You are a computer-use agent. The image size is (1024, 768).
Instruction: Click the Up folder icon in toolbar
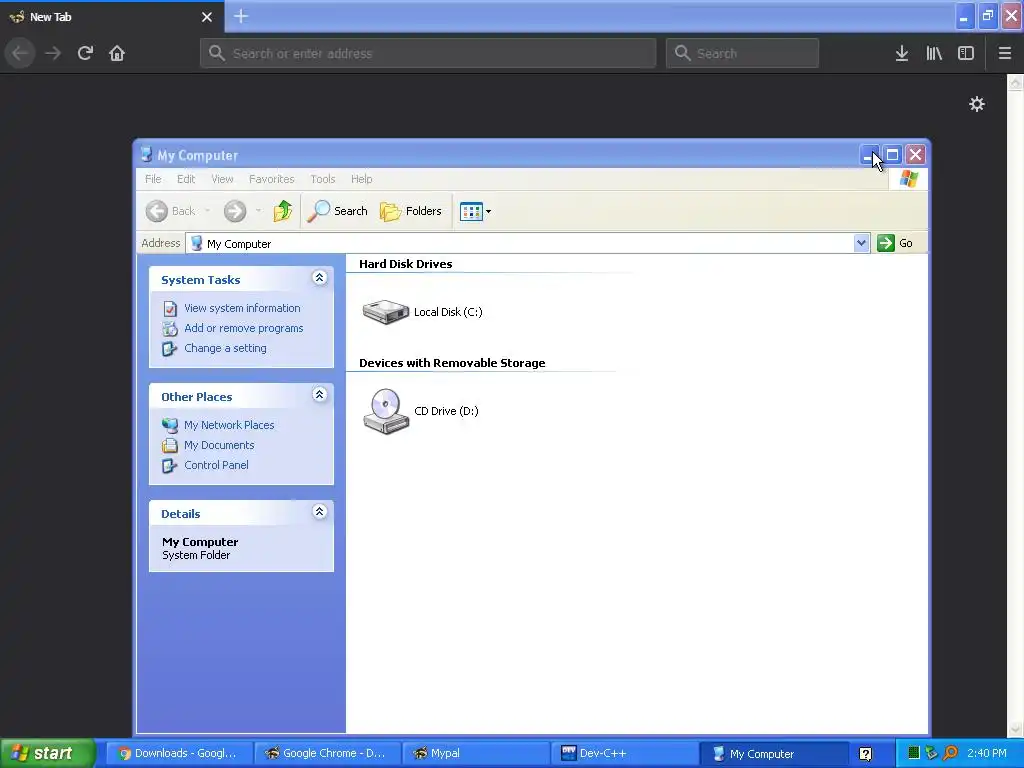pos(283,211)
